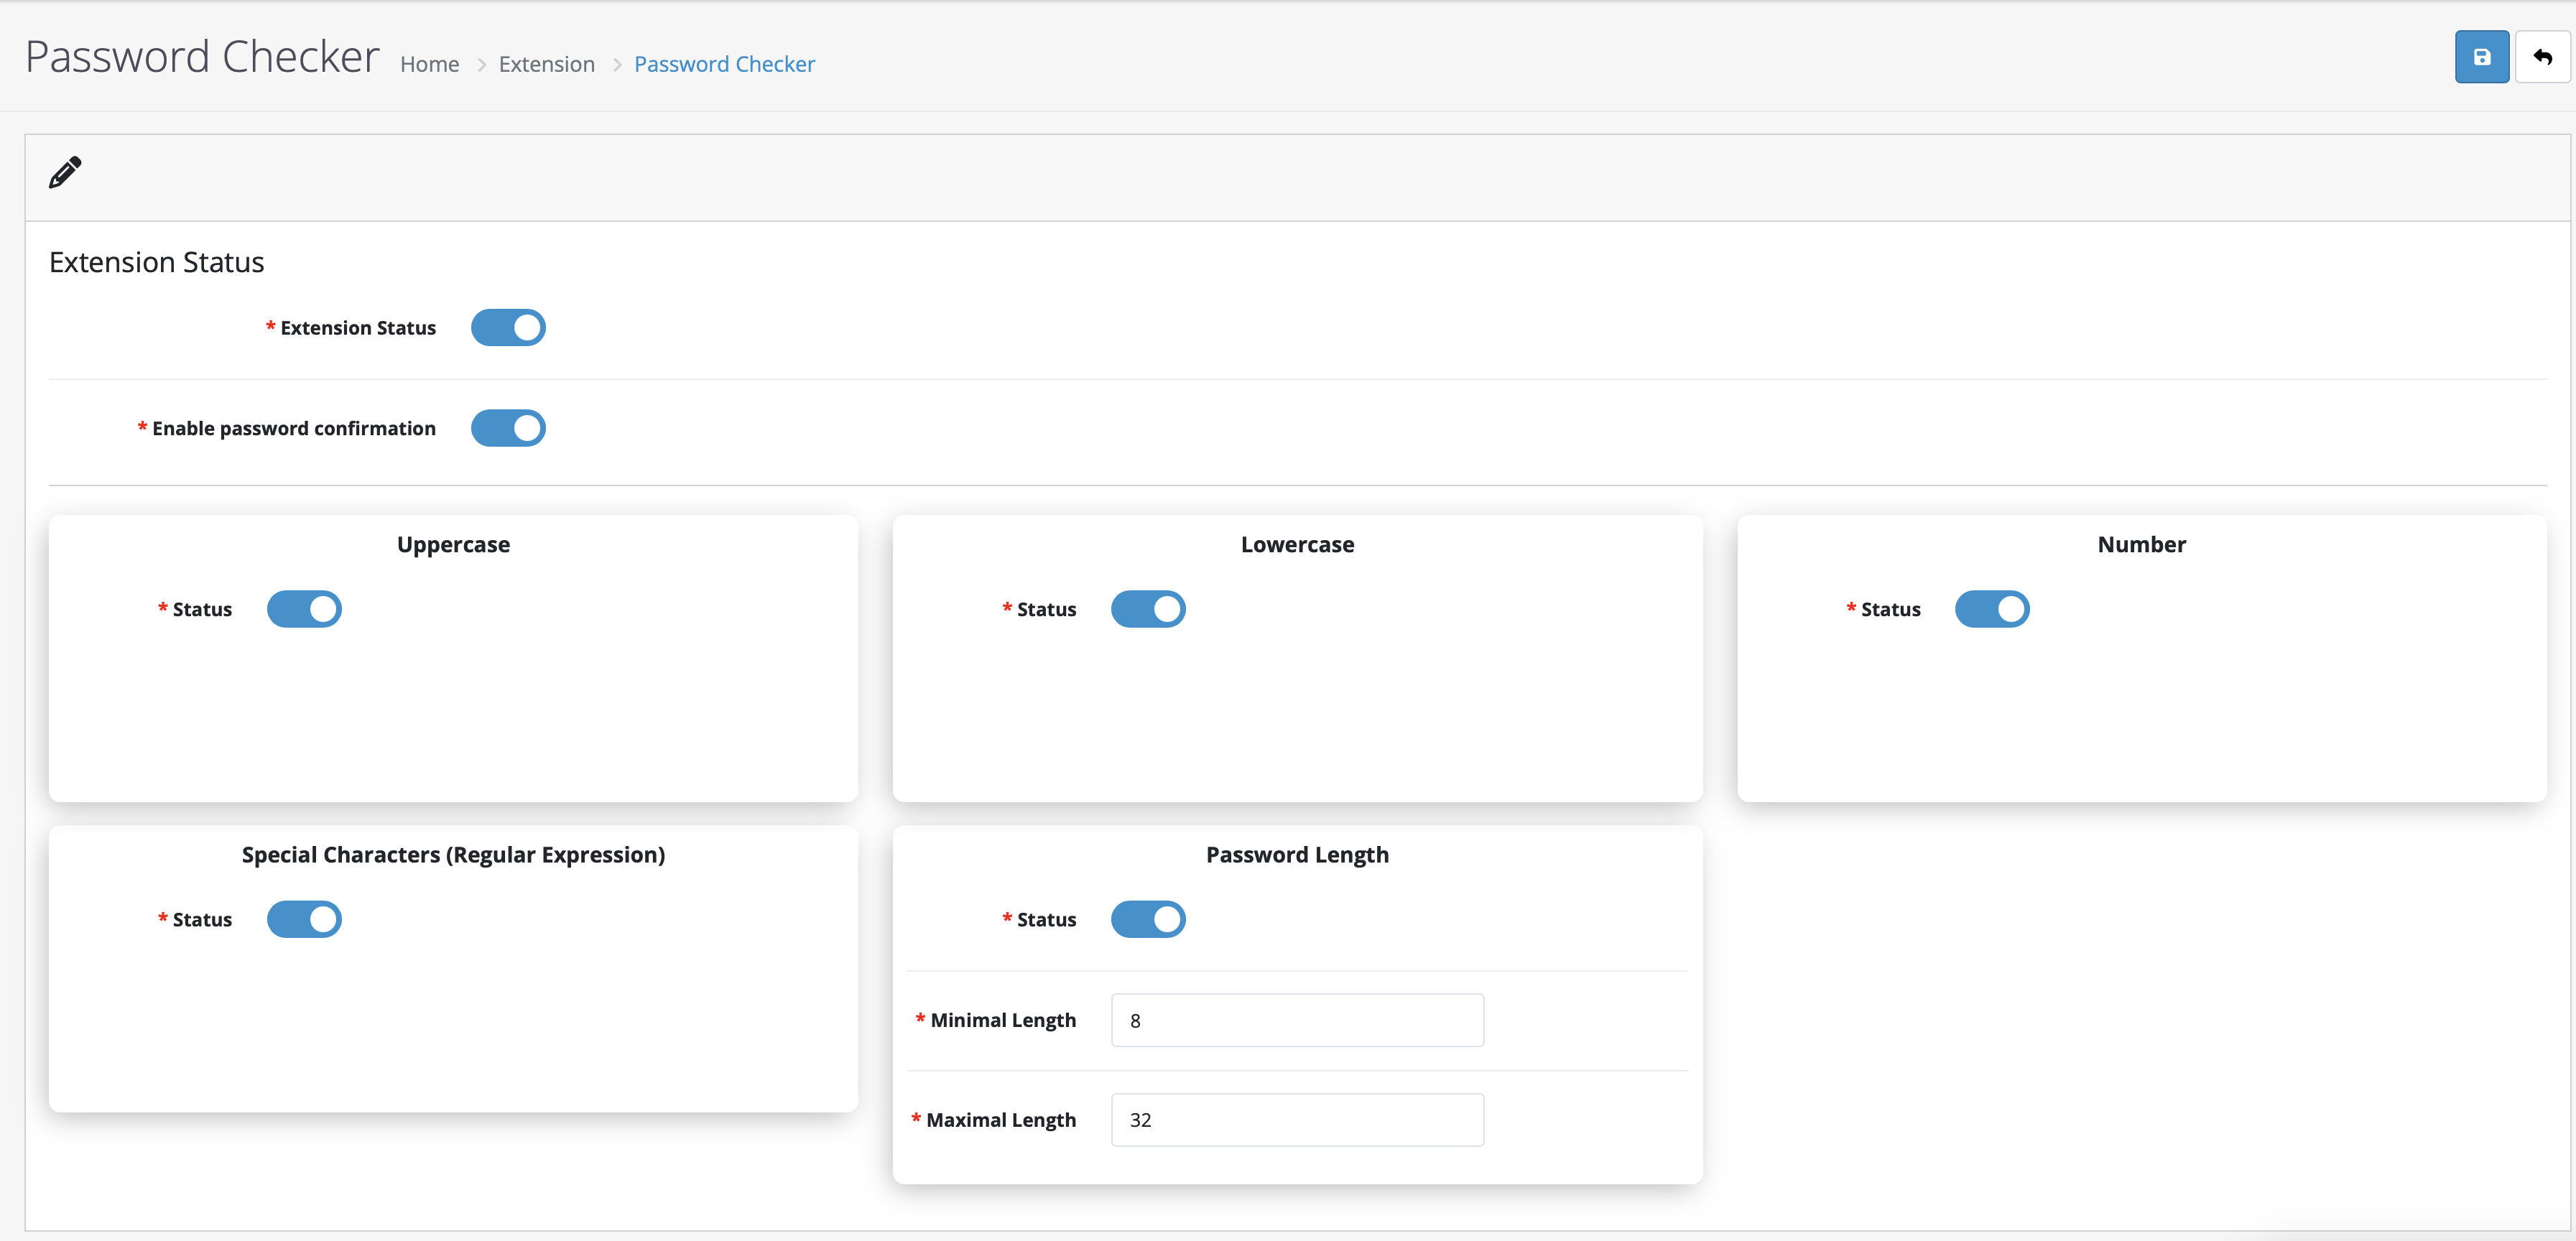Disable the Lowercase status toggle
Screen dimensions: 2576x1241
1148,609
